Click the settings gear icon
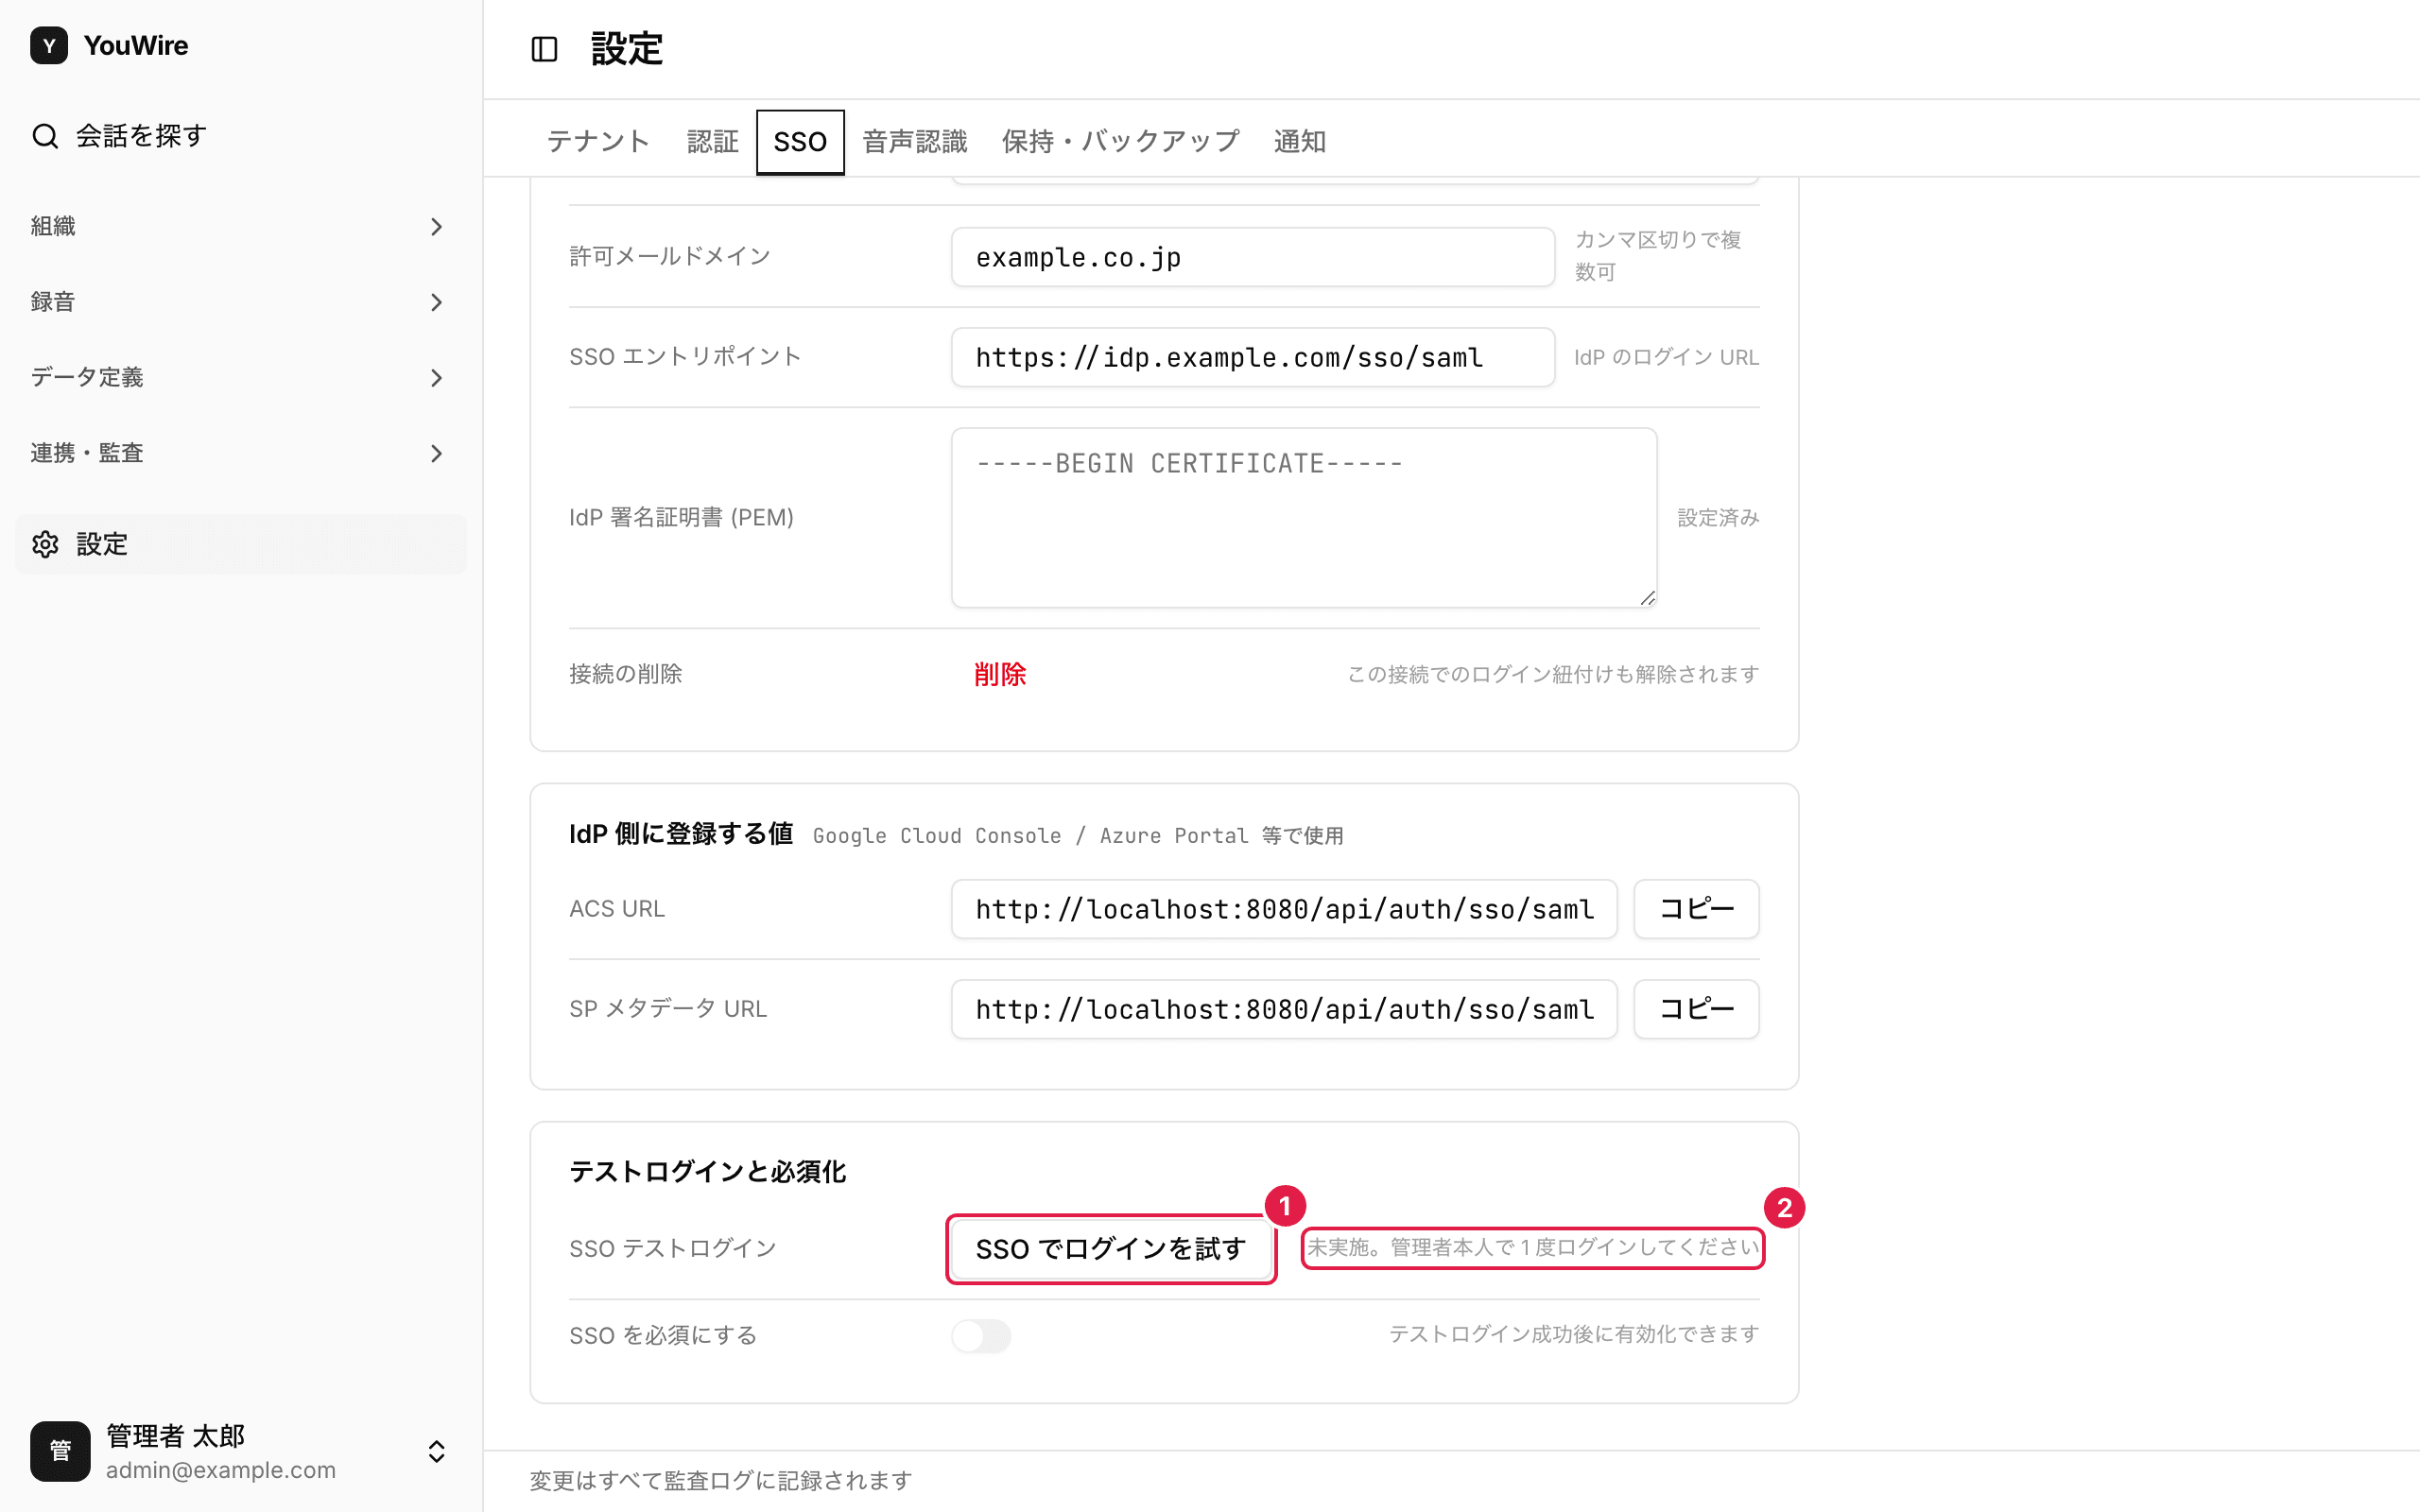This screenshot has width=2420, height=1512. pyautogui.click(x=45, y=544)
